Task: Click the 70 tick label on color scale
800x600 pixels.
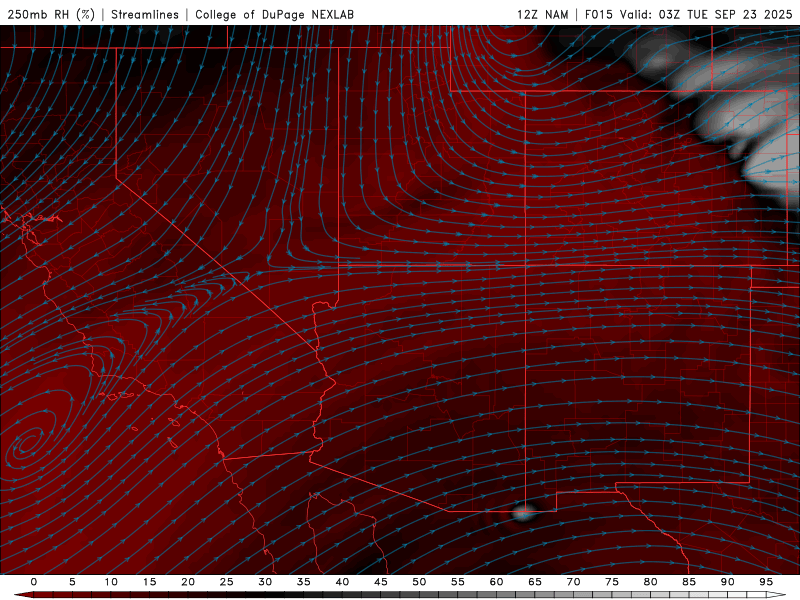Action: [x=573, y=582]
